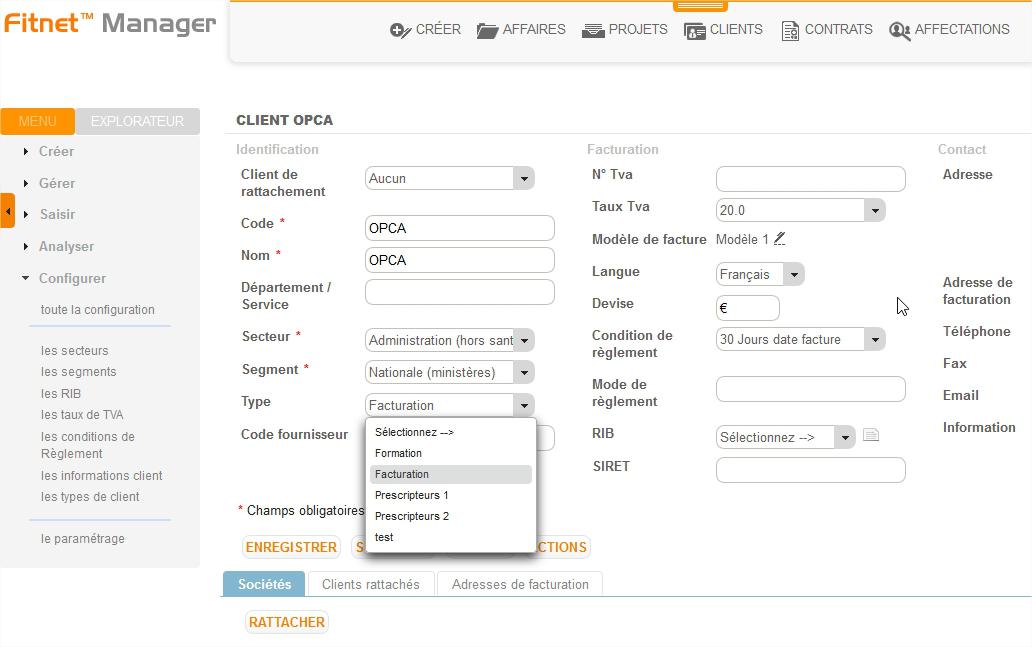Click the RIB details icon beside dropdown
Viewport: 1032px width, 647px height.
point(871,435)
